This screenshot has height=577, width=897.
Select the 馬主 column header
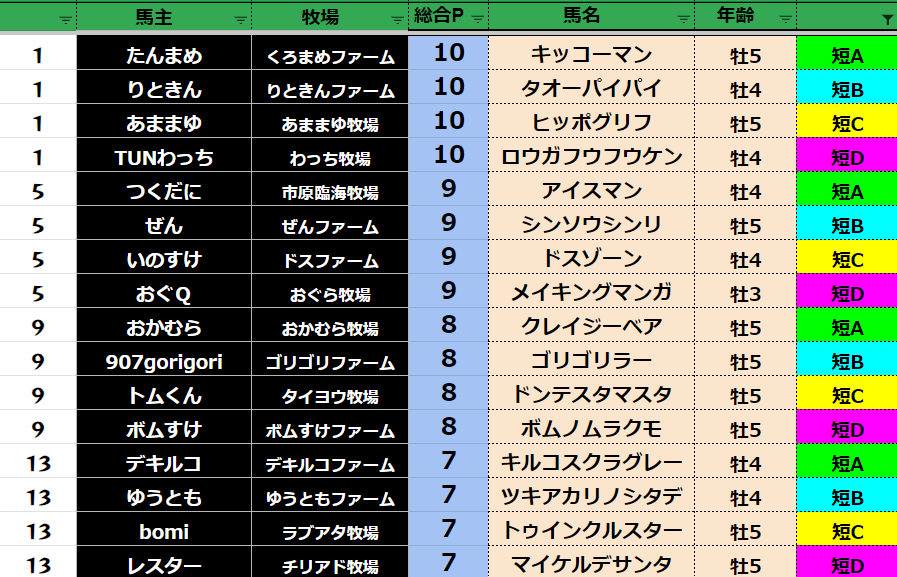click(x=154, y=17)
